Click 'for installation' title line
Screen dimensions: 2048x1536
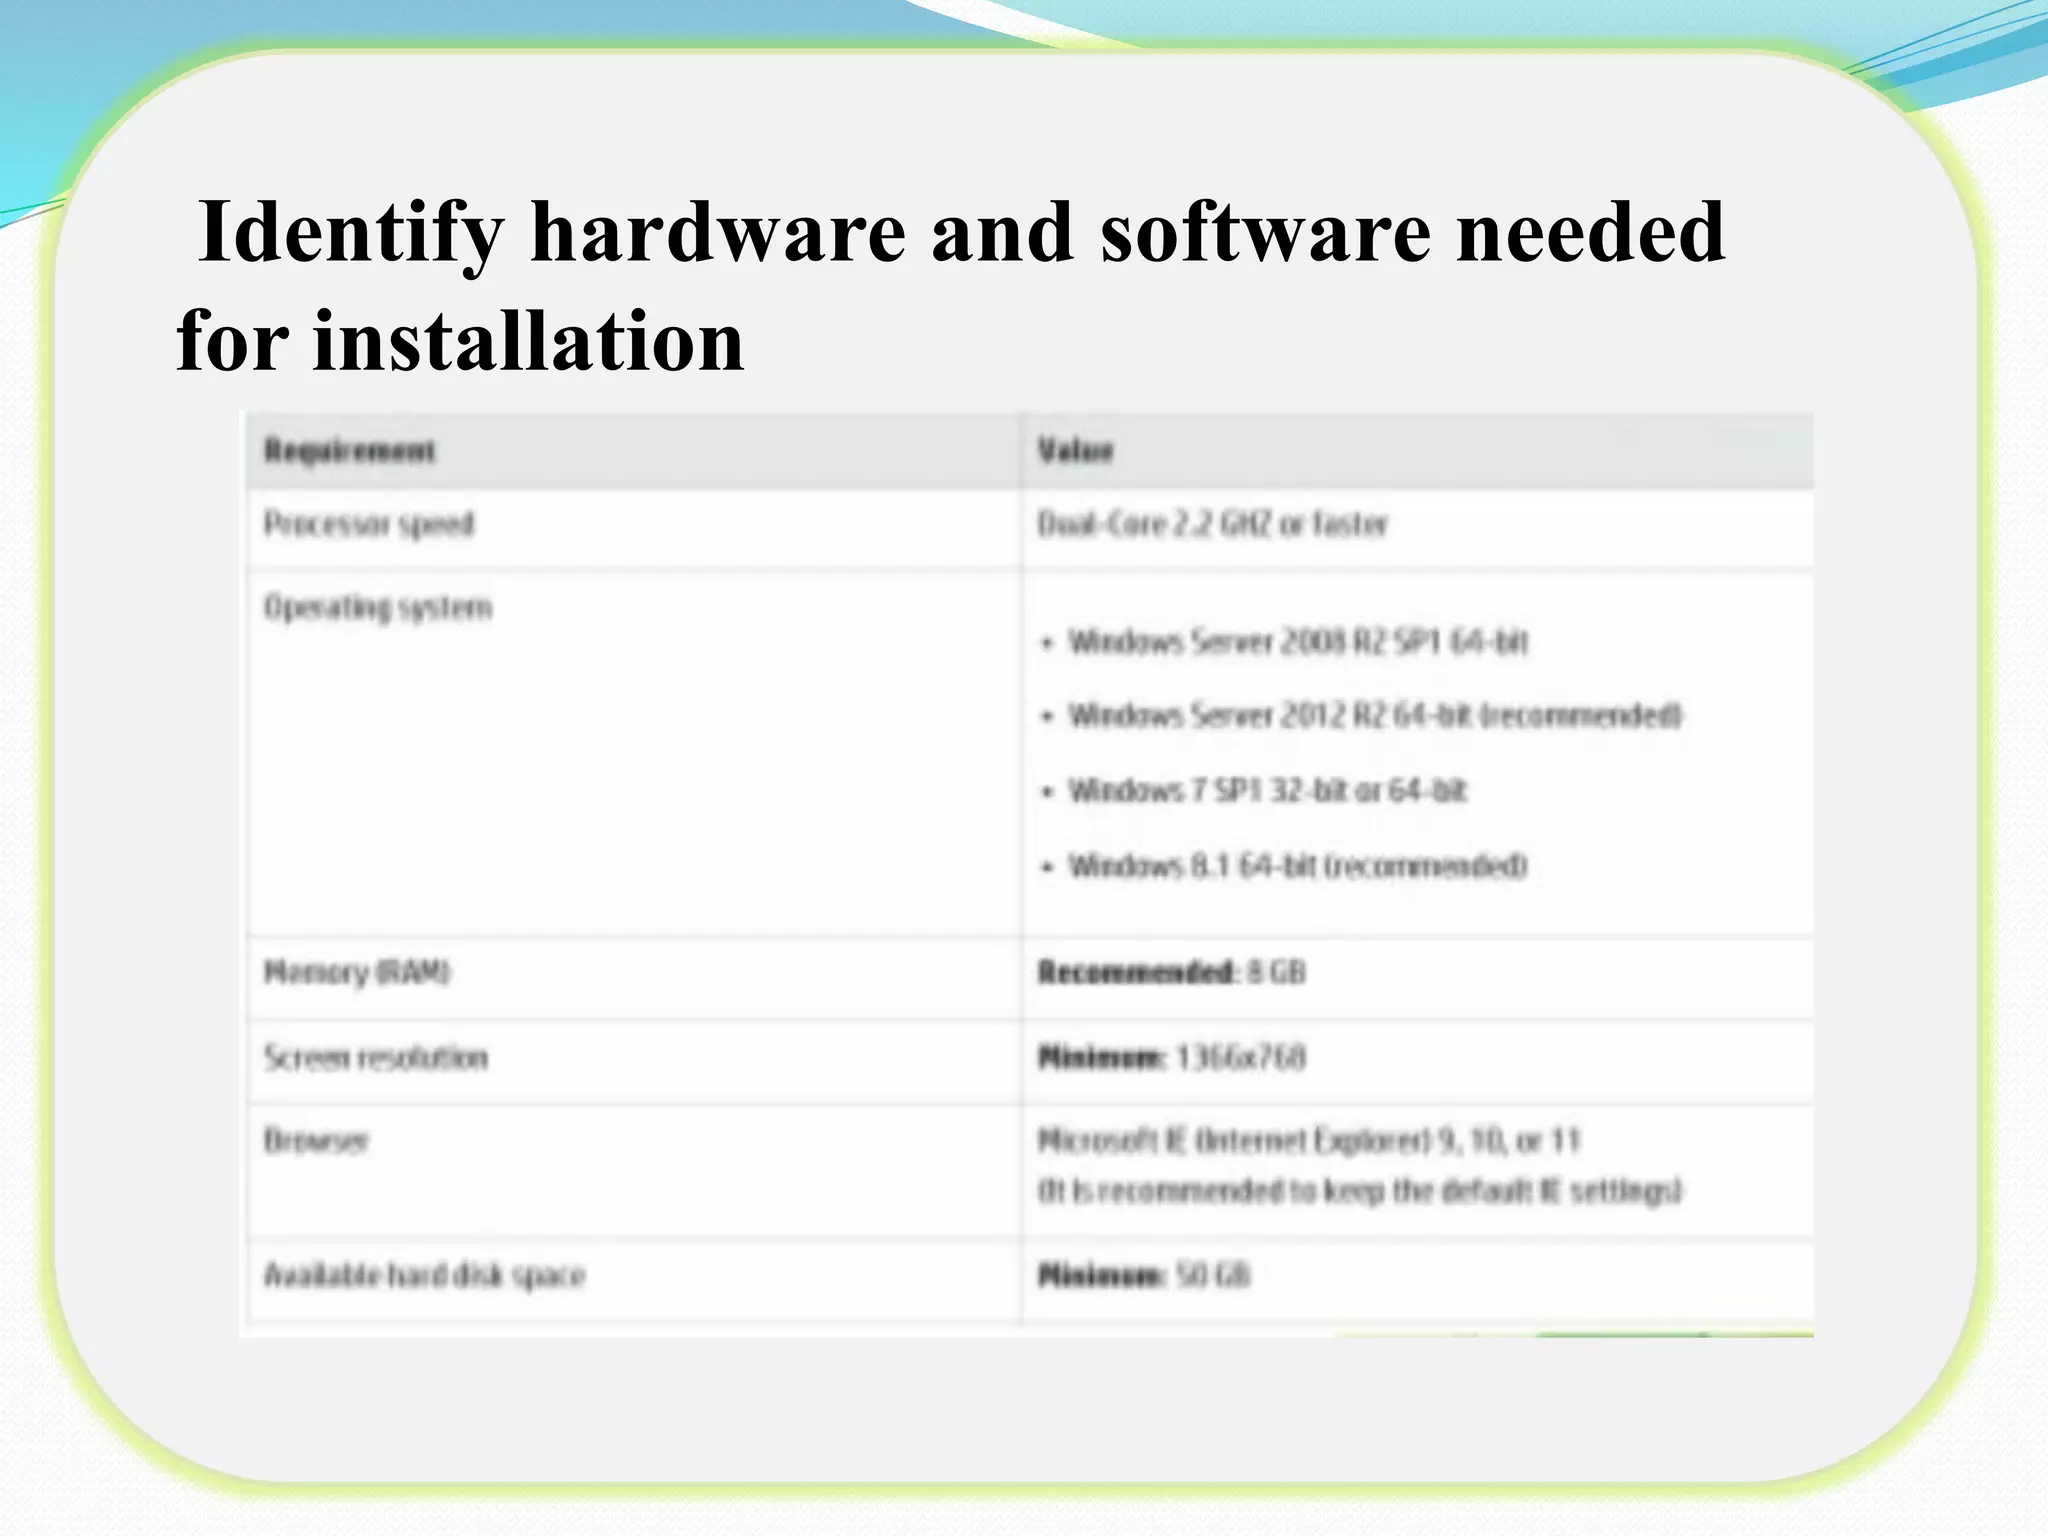click(461, 342)
